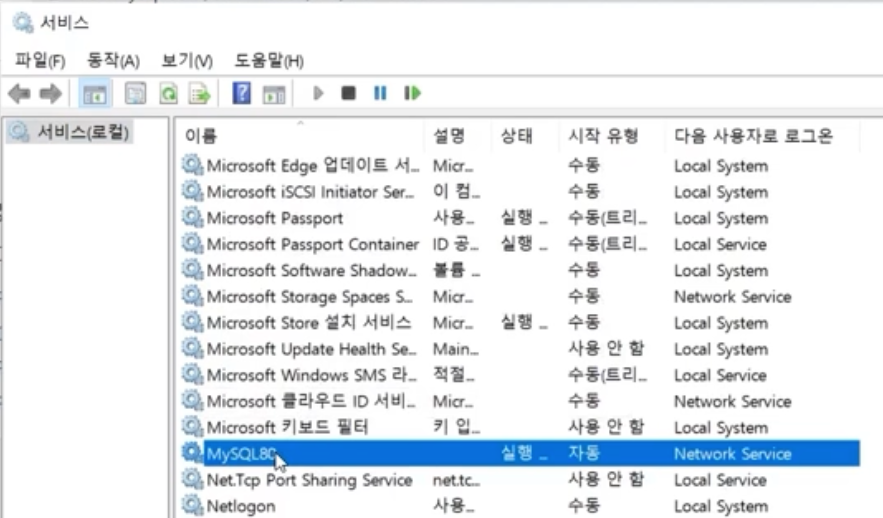Select the Netlogon service row
The image size is (883, 518).
520,506
